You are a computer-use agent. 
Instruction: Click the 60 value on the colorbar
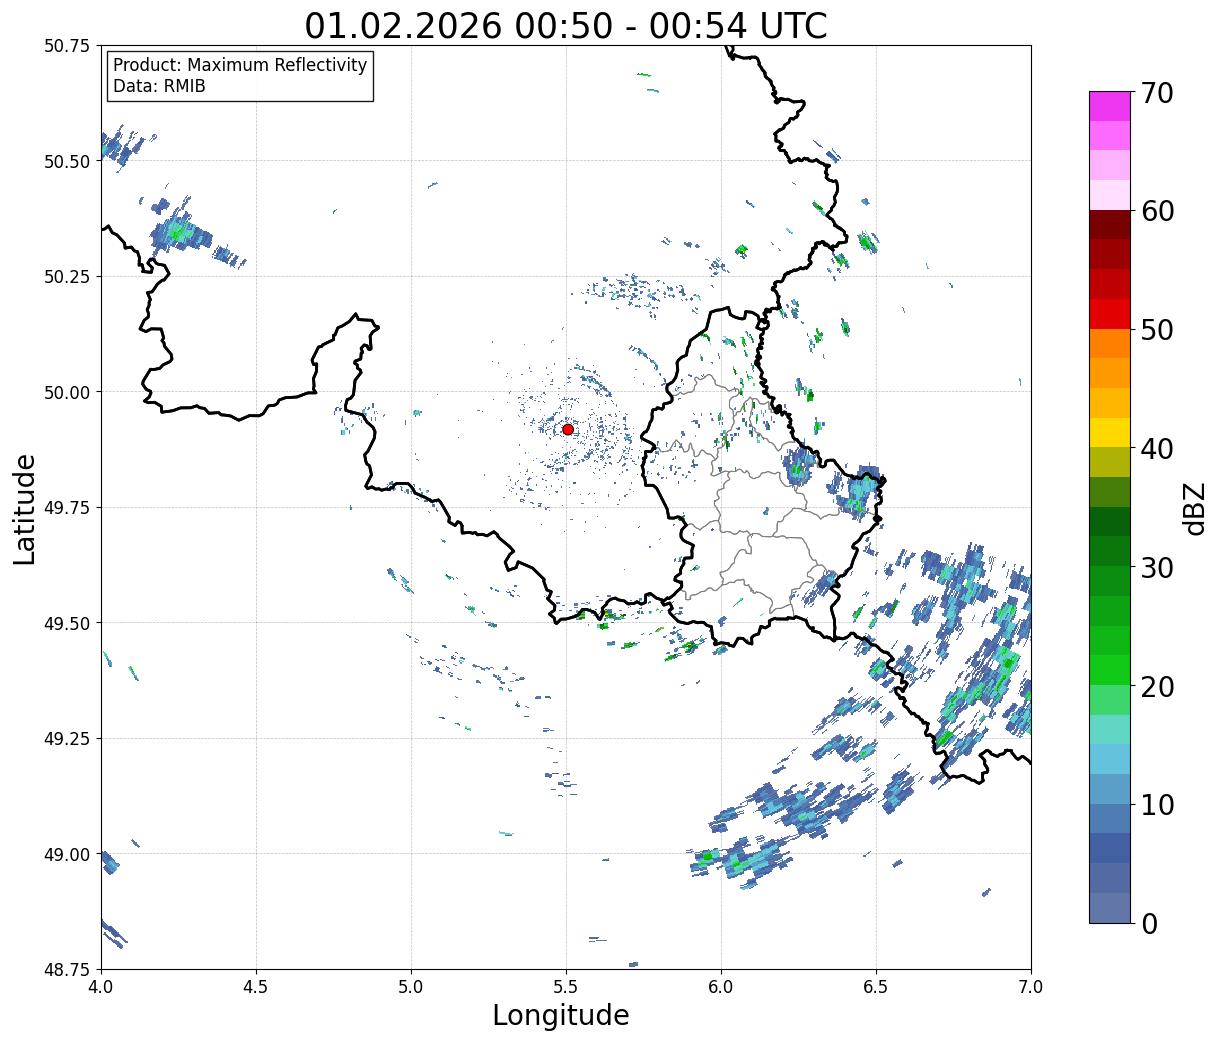(x=1157, y=211)
